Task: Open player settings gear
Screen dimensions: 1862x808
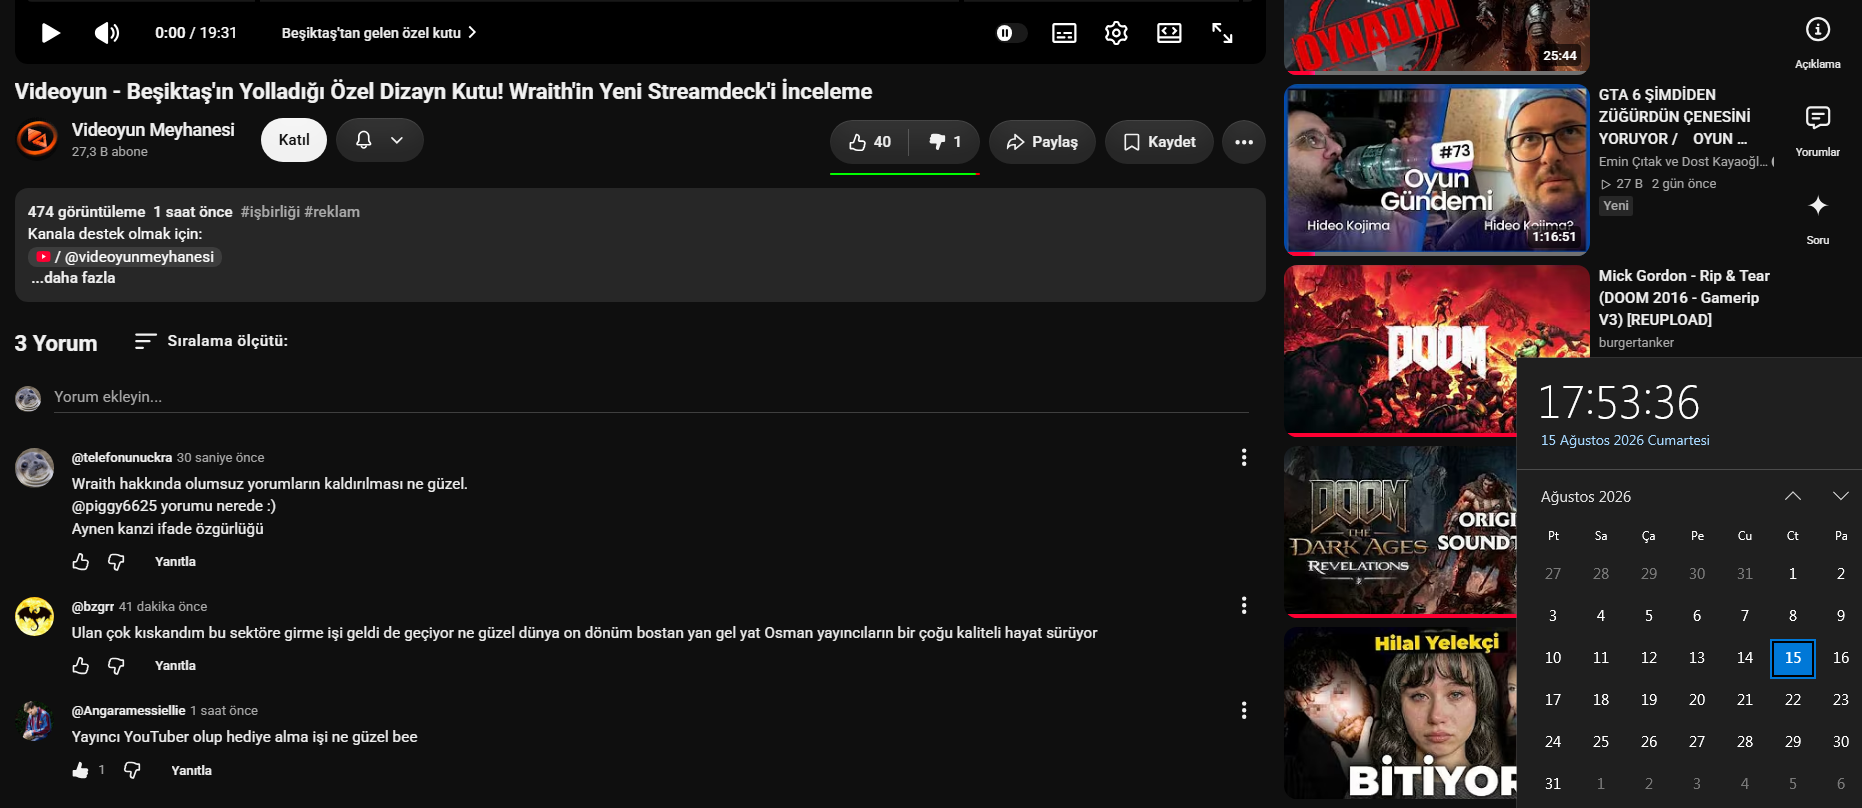Action: (1116, 33)
